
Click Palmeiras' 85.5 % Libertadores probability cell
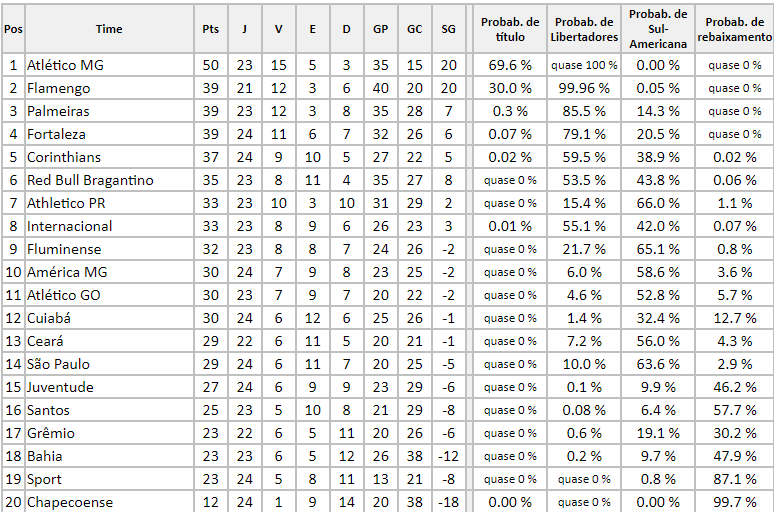click(584, 111)
